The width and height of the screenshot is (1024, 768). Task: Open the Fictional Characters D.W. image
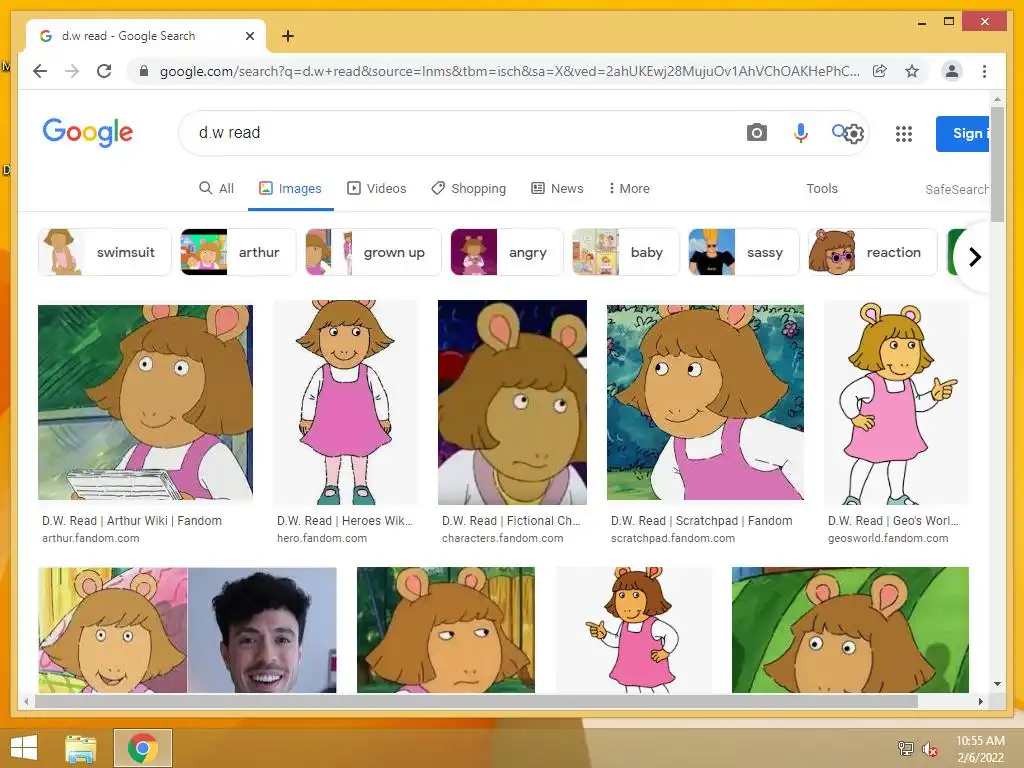click(x=512, y=402)
